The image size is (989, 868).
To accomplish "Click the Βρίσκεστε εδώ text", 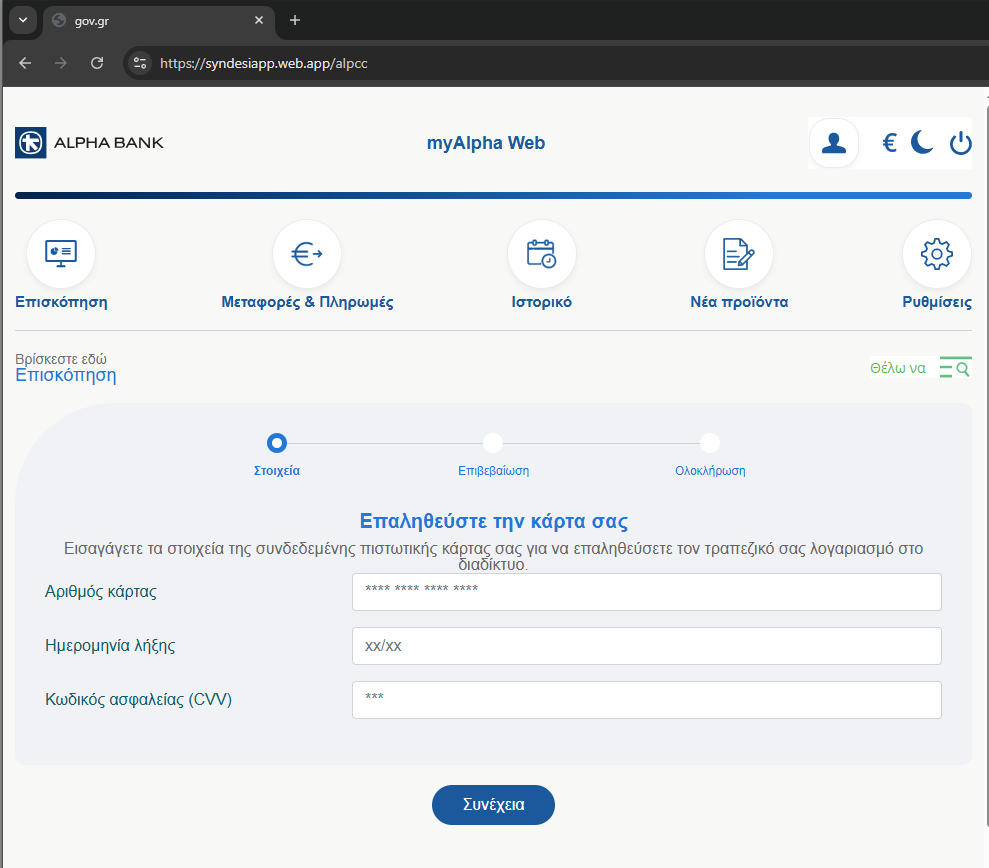I will click(x=61, y=359).
